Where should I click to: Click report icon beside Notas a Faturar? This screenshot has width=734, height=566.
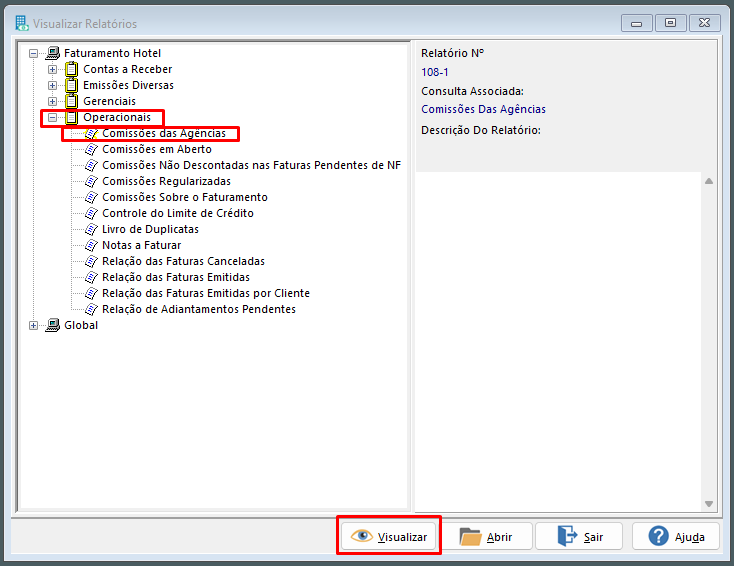click(x=91, y=245)
